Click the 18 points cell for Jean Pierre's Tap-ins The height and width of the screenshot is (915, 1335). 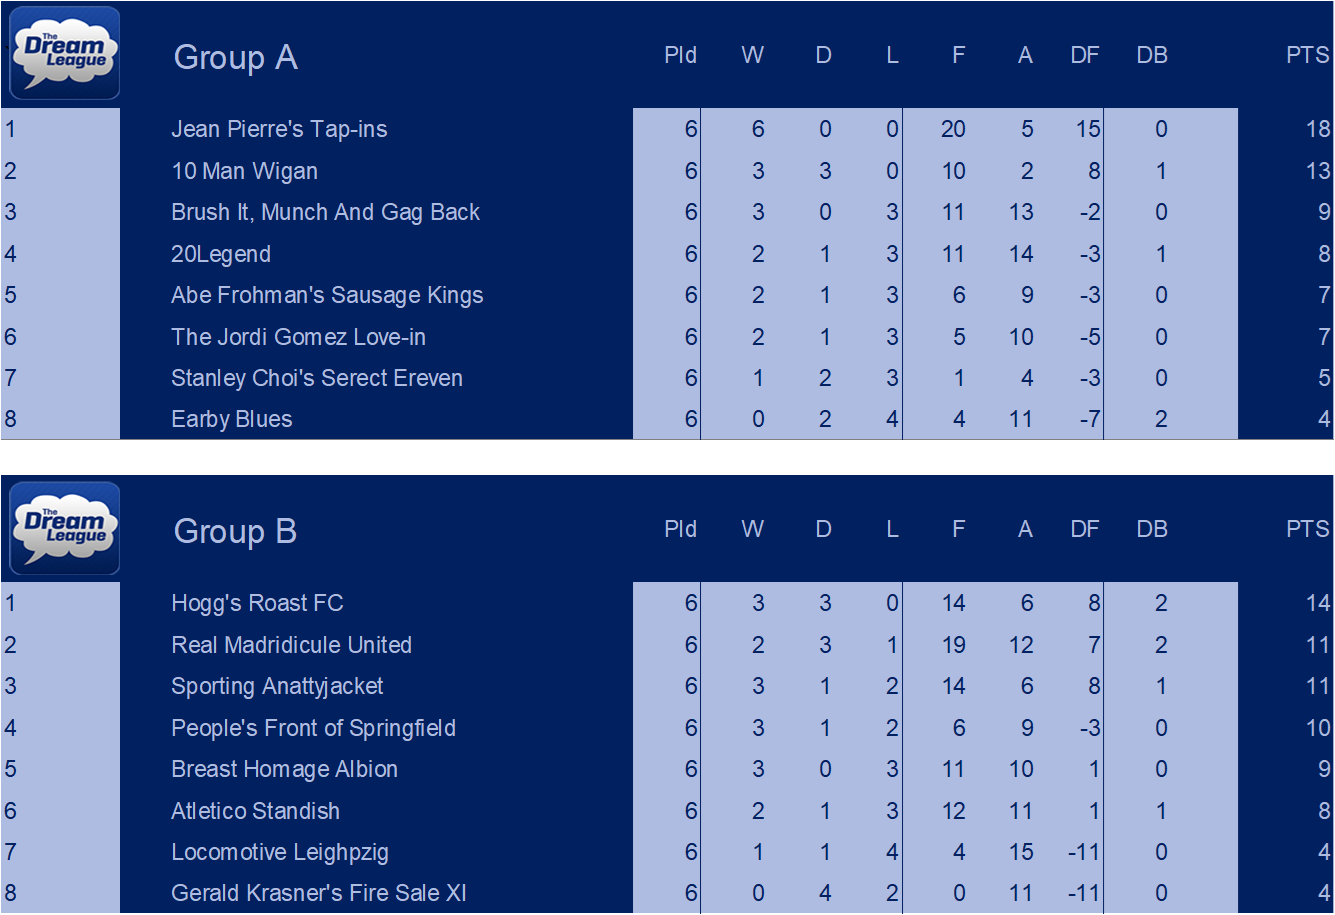coord(1317,129)
